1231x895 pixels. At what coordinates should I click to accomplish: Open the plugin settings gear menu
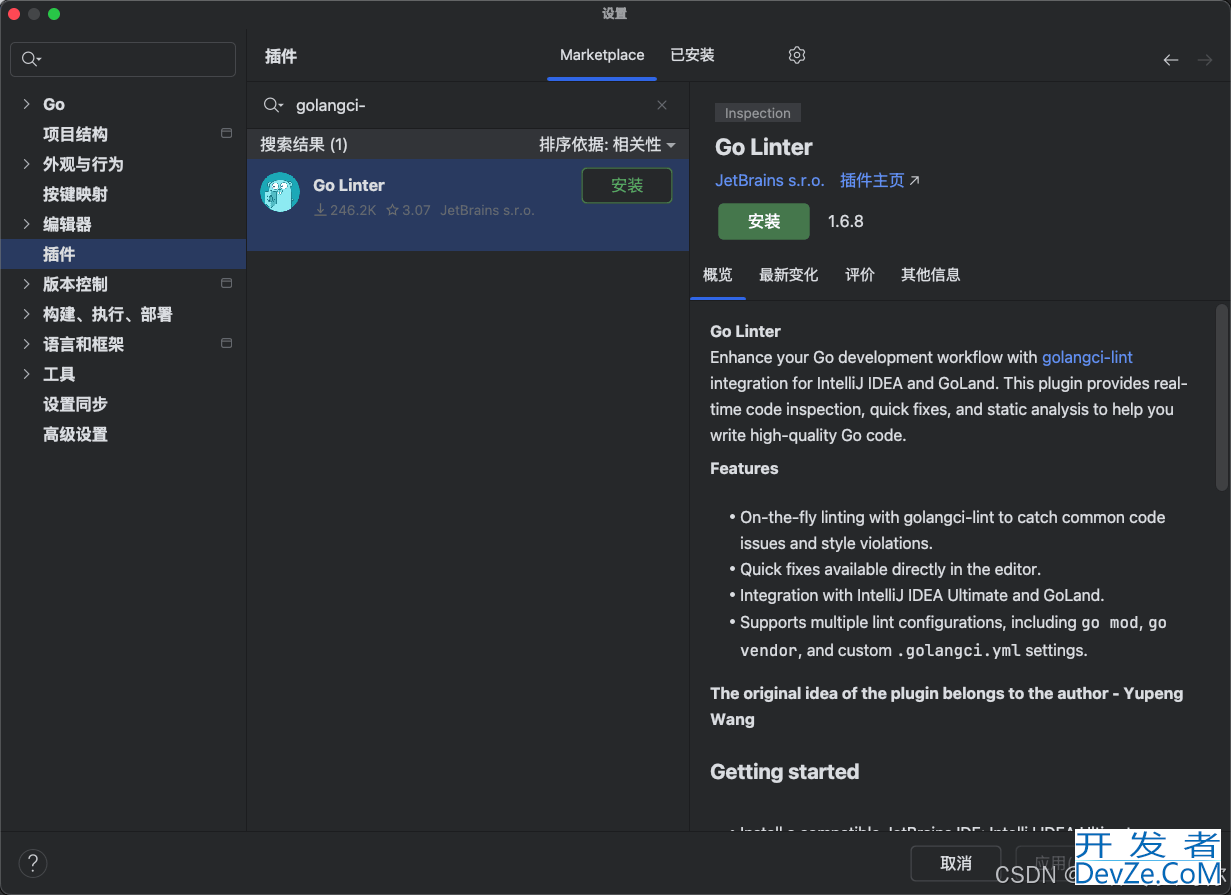click(x=797, y=56)
